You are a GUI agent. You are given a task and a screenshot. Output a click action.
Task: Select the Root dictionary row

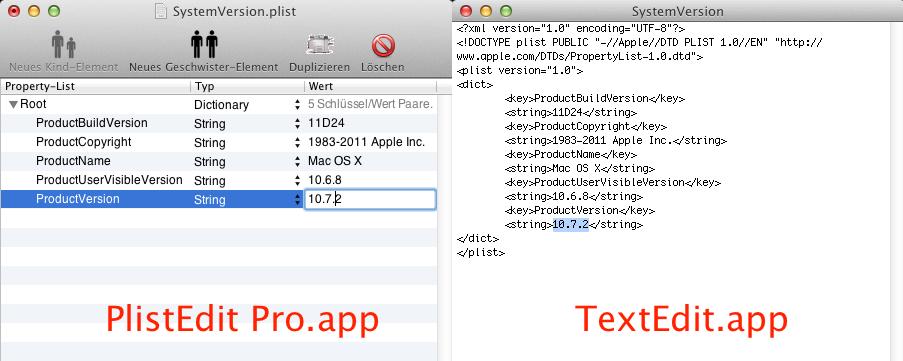pos(218,105)
